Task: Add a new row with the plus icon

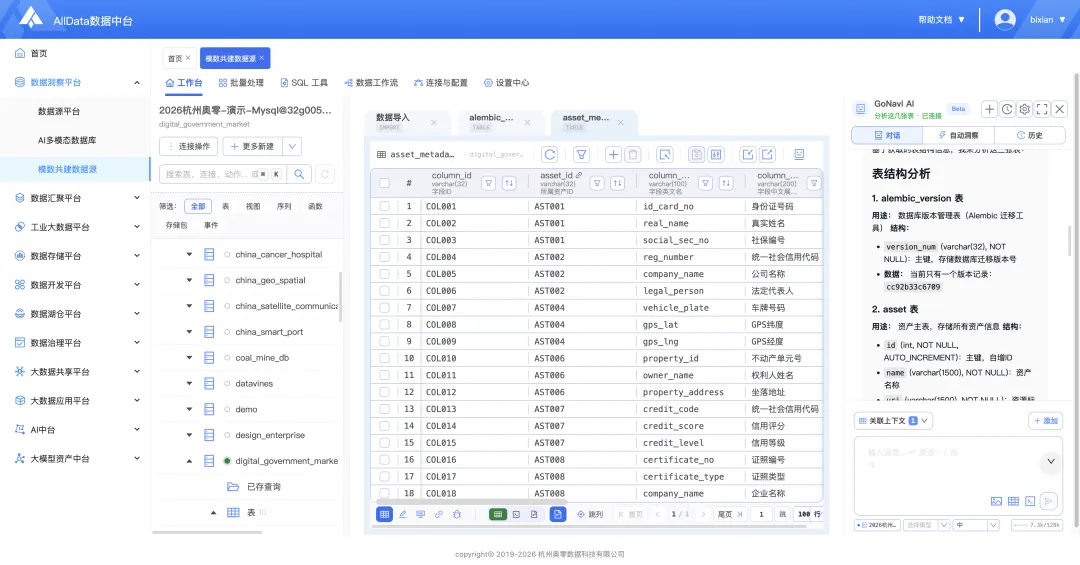Action: (x=613, y=154)
